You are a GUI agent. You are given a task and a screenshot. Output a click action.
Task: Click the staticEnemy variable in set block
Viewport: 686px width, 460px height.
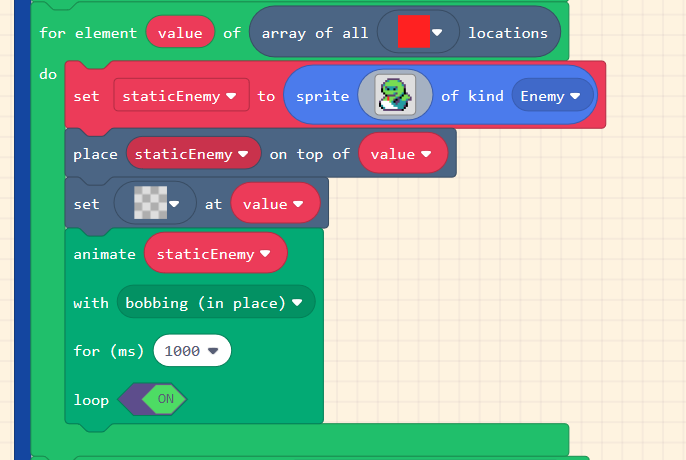pyautogui.click(x=180, y=96)
